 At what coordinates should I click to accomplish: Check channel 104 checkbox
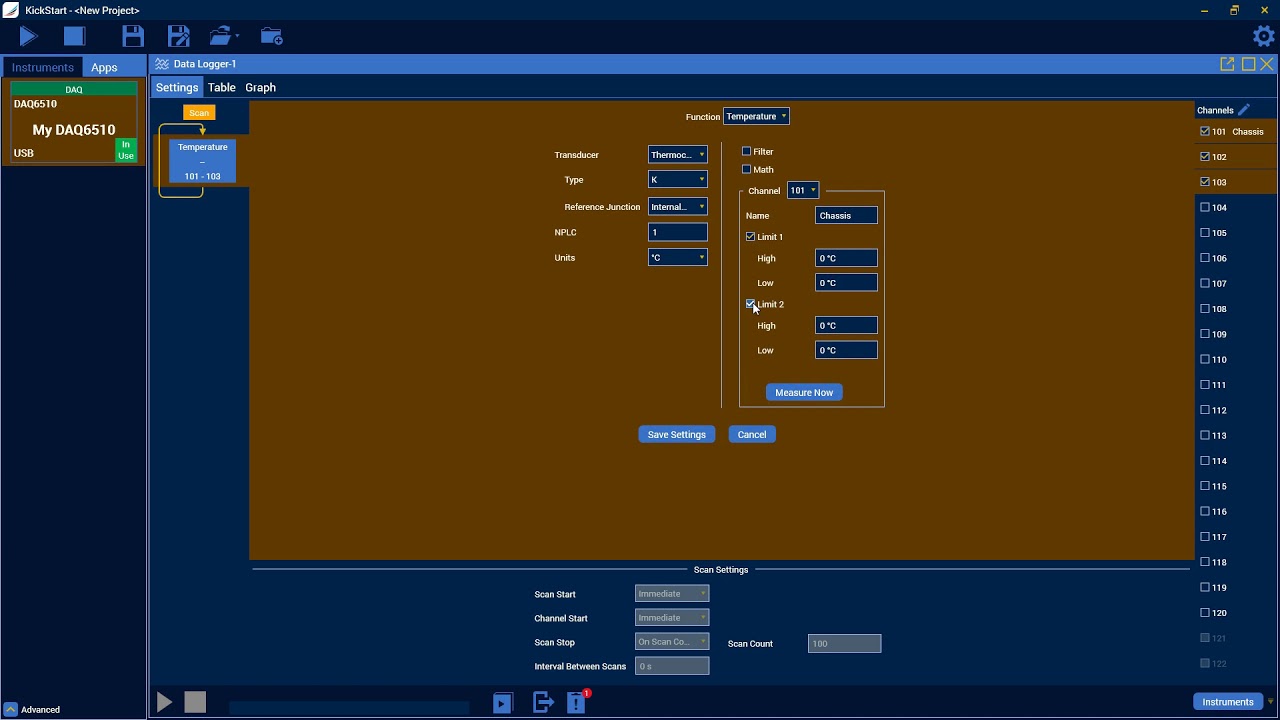(x=1205, y=207)
